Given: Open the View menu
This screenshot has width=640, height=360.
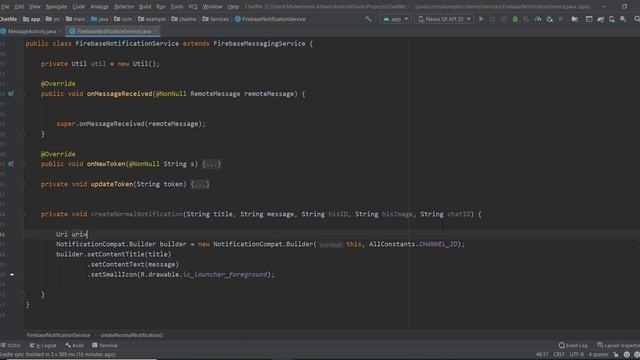Looking at the screenshot, I should coord(34,7).
